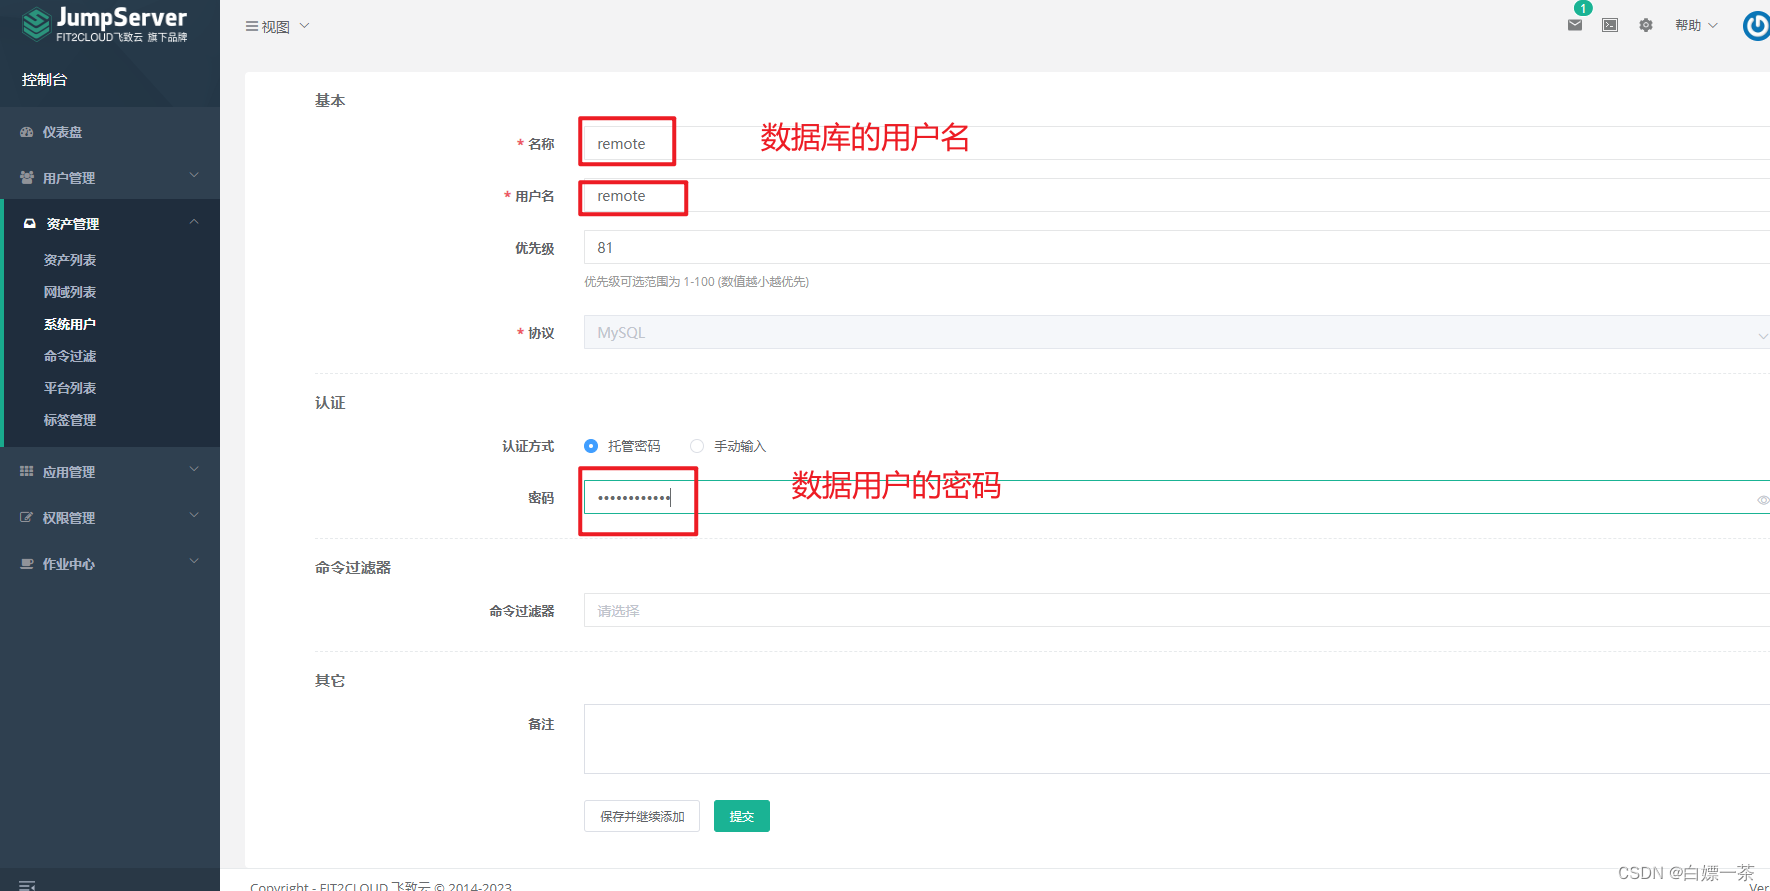Open the 协议 MySQL dropdown
The image size is (1770, 891).
pyautogui.click(x=1177, y=332)
